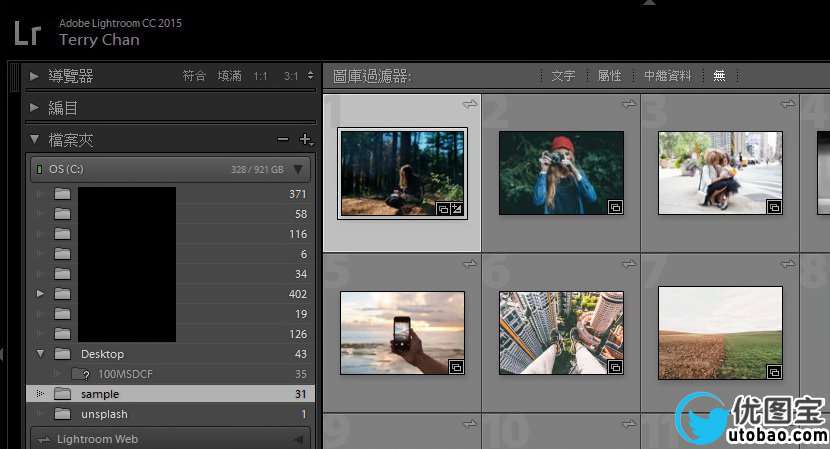Viewport: 830px width, 449px height.
Task: Select the 中繼資料 metadata filter tab
Action: point(667,76)
